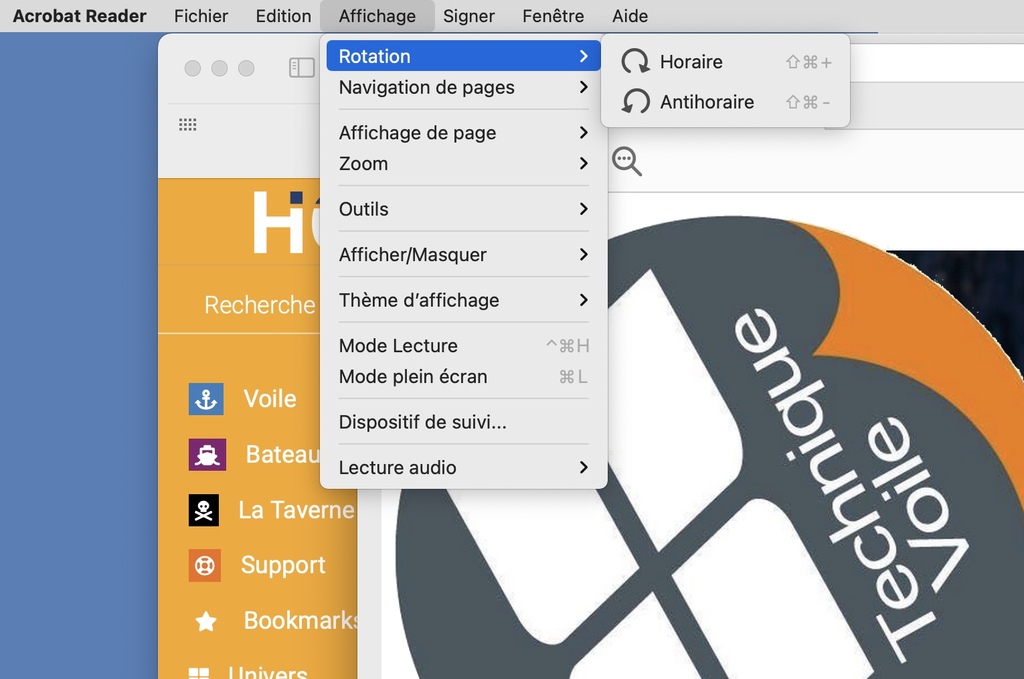Click the star icon beside Bookmarks
Screen dimensions: 1024x679
(x=206, y=621)
